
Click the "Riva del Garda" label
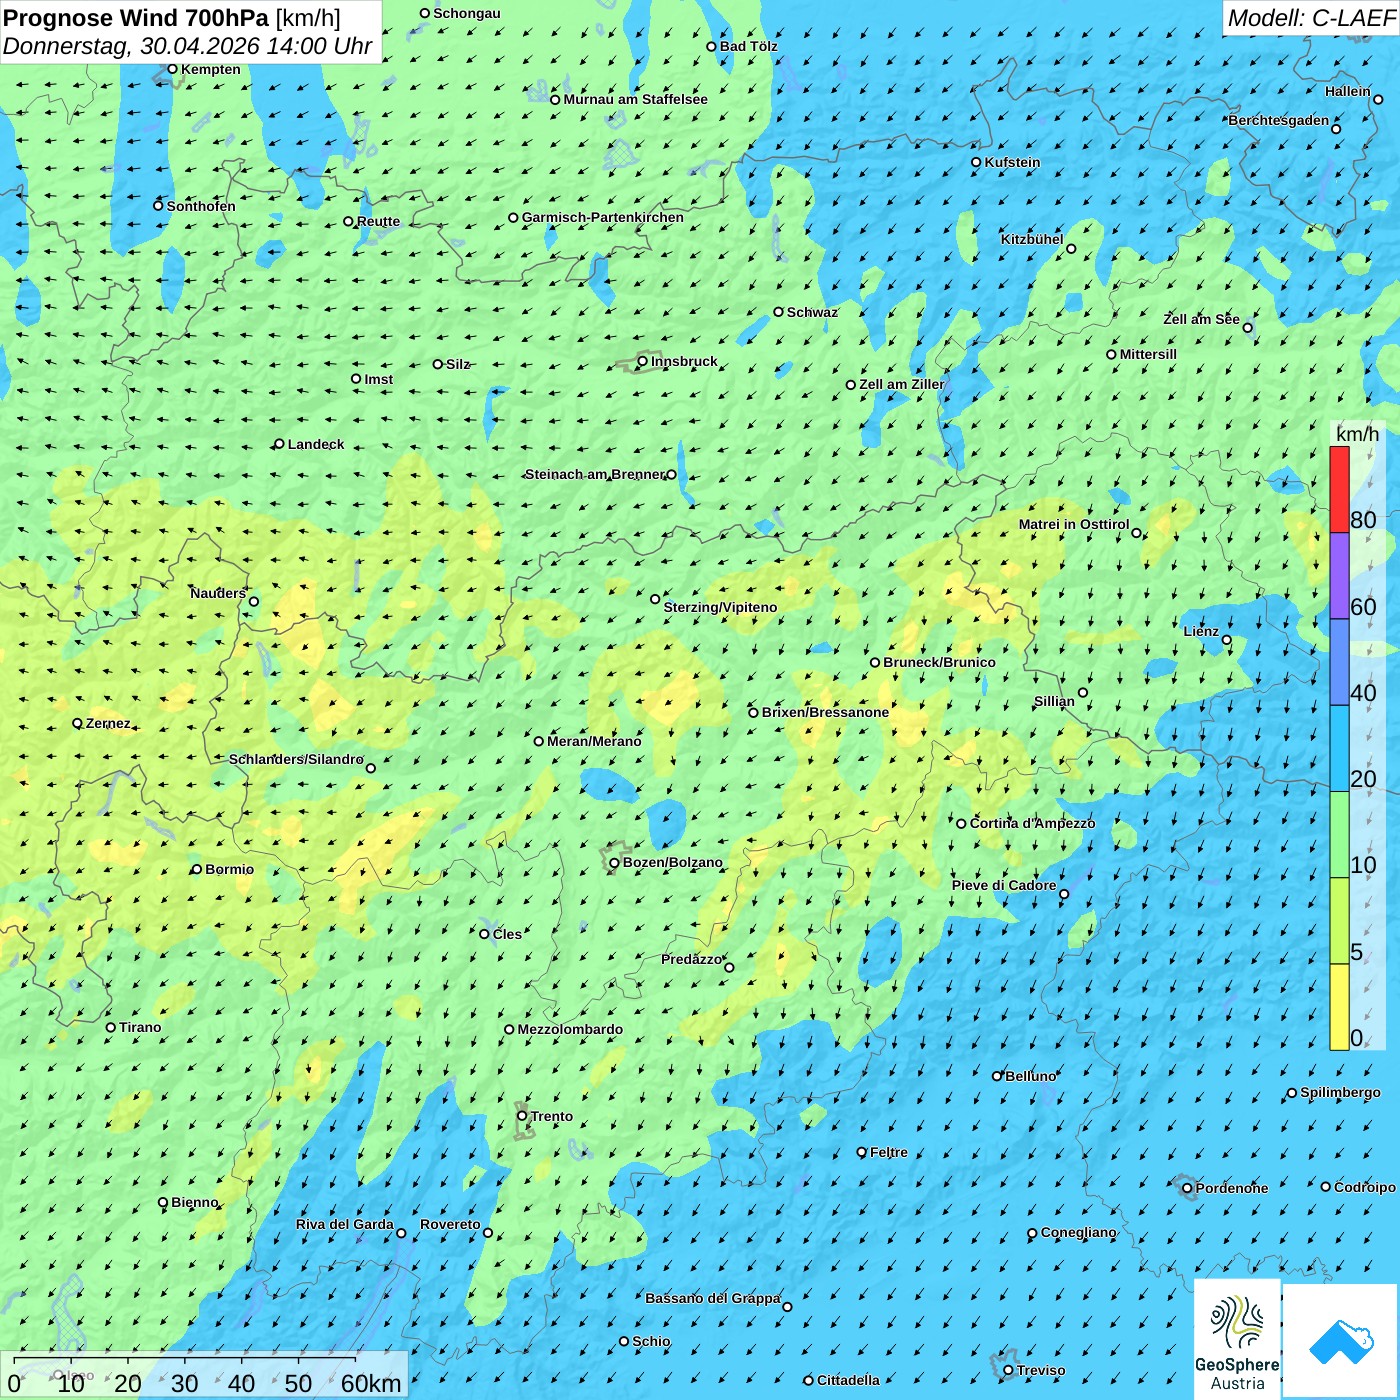pyautogui.click(x=345, y=1224)
